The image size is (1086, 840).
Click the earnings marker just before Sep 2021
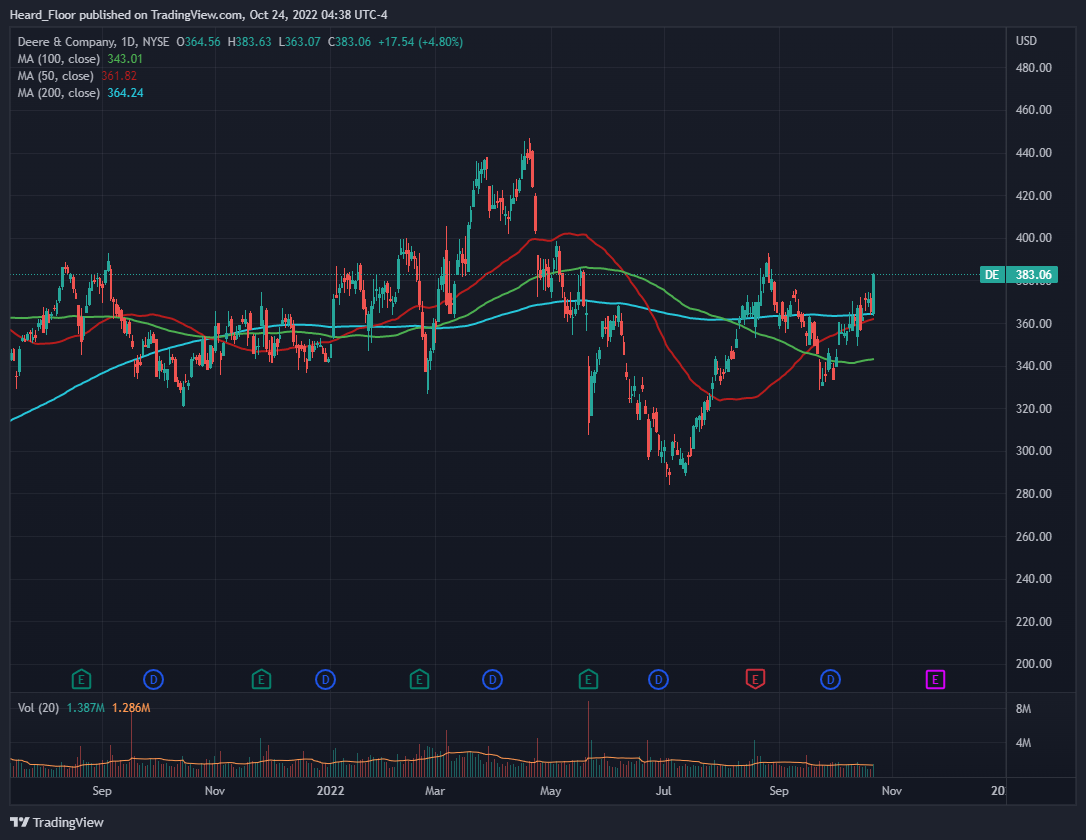point(81,679)
